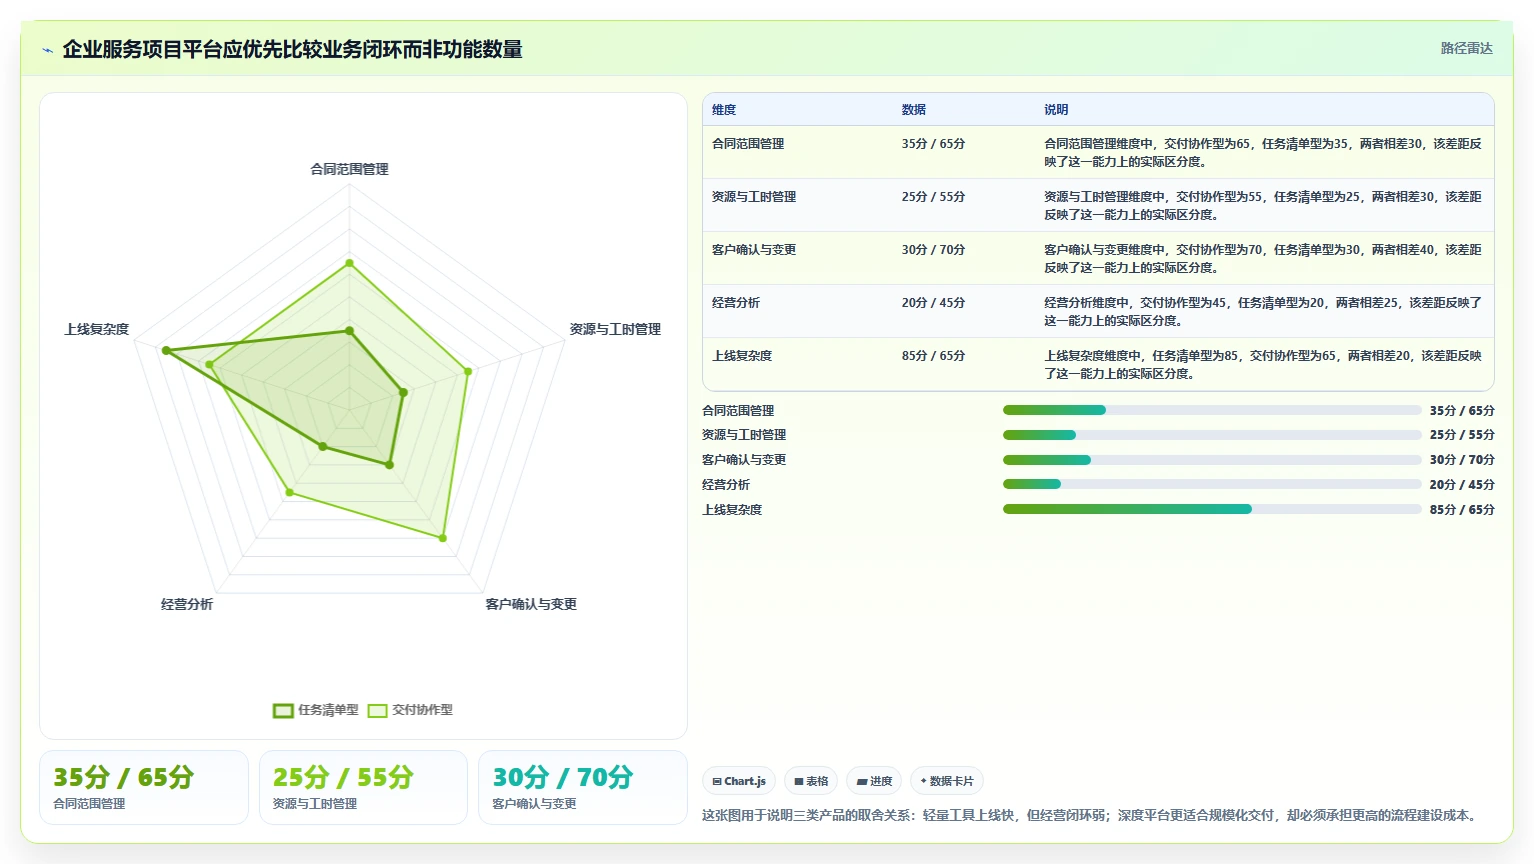Click the 资源与工时管理 radar axis label
This screenshot has width=1534, height=864.
[615, 329]
